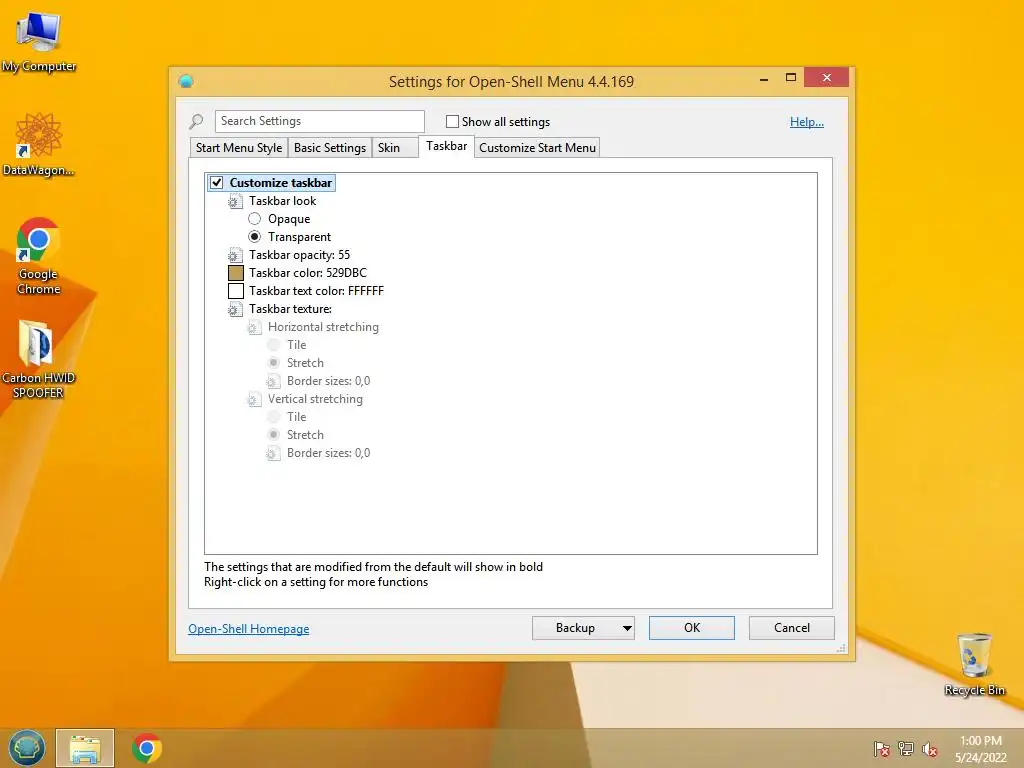Click the Horizontal stretching setting icon

pyautogui.click(x=254, y=327)
